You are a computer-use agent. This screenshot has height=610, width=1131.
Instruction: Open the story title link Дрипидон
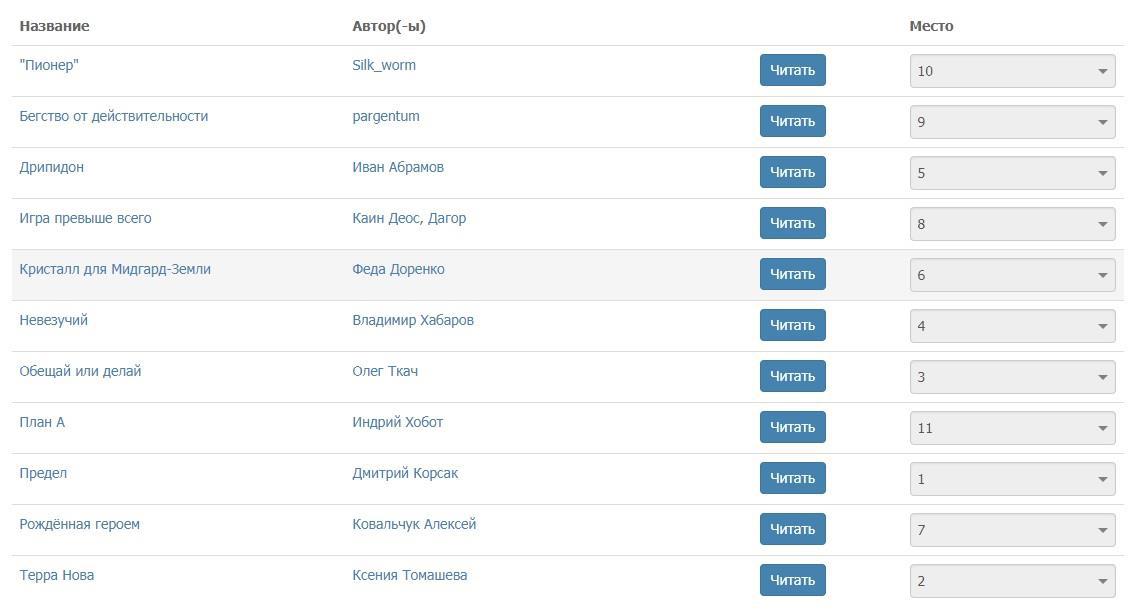pos(52,167)
